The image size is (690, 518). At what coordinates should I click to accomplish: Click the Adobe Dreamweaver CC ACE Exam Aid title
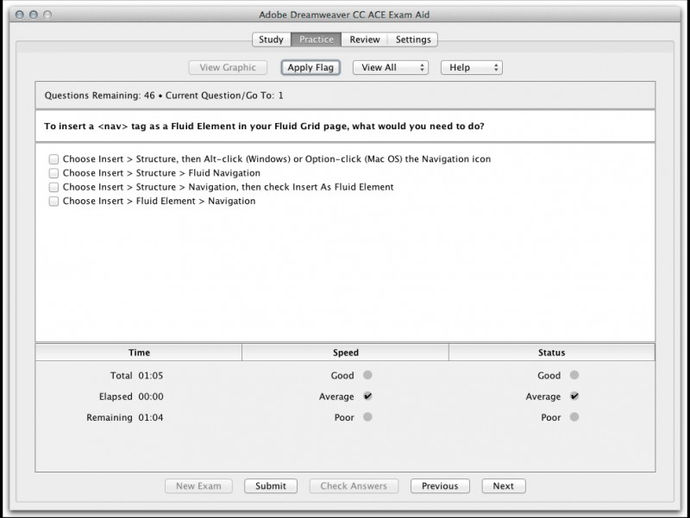pos(344,15)
